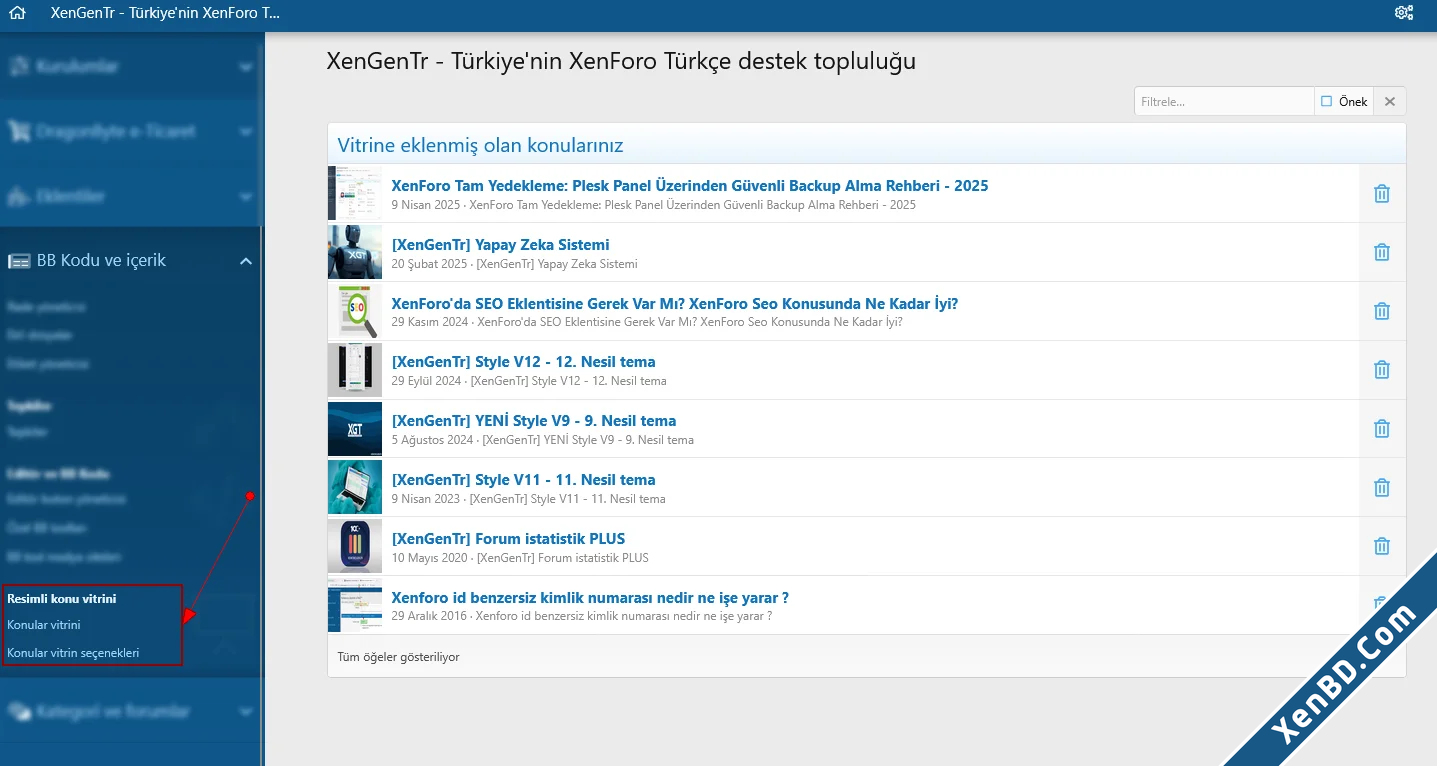Viewport: 1437px width, 766px height.
Task: Click the sidebar vertical scrollbar
Action: pos(262,400)
